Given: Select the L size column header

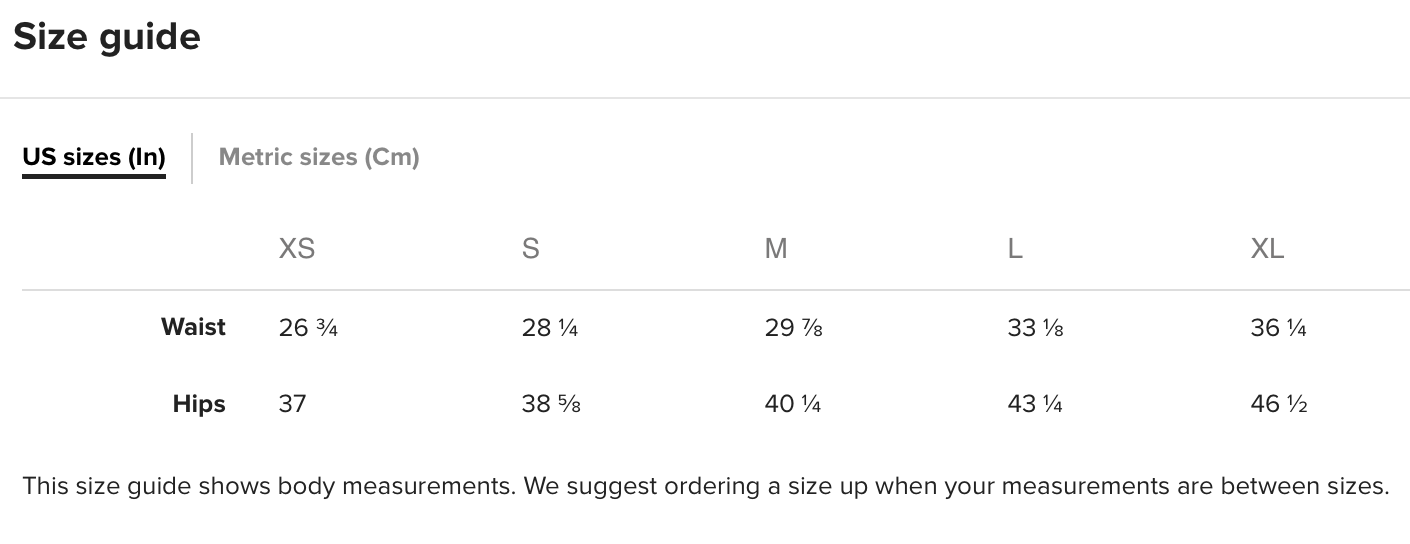Looking at the screenshot, I should point(1015,249).
